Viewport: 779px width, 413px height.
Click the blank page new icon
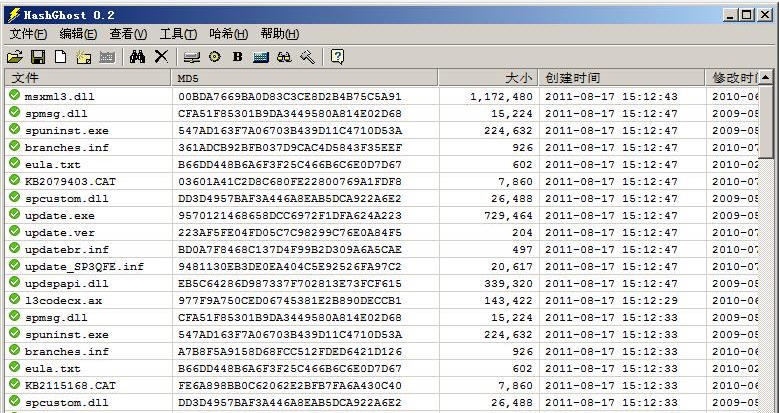click(x=61, y=57)
